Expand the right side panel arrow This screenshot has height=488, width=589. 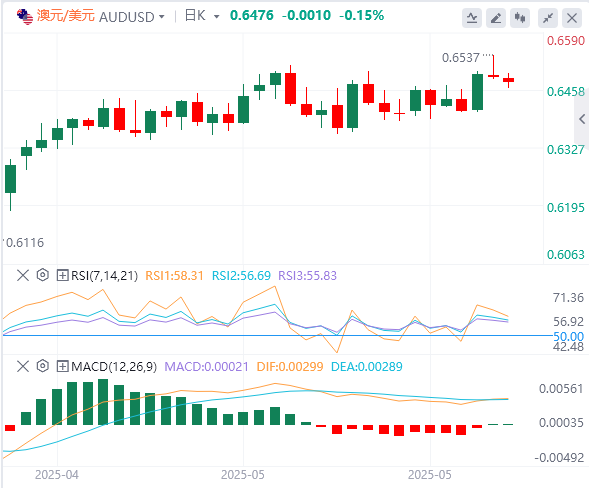point(582,119)
